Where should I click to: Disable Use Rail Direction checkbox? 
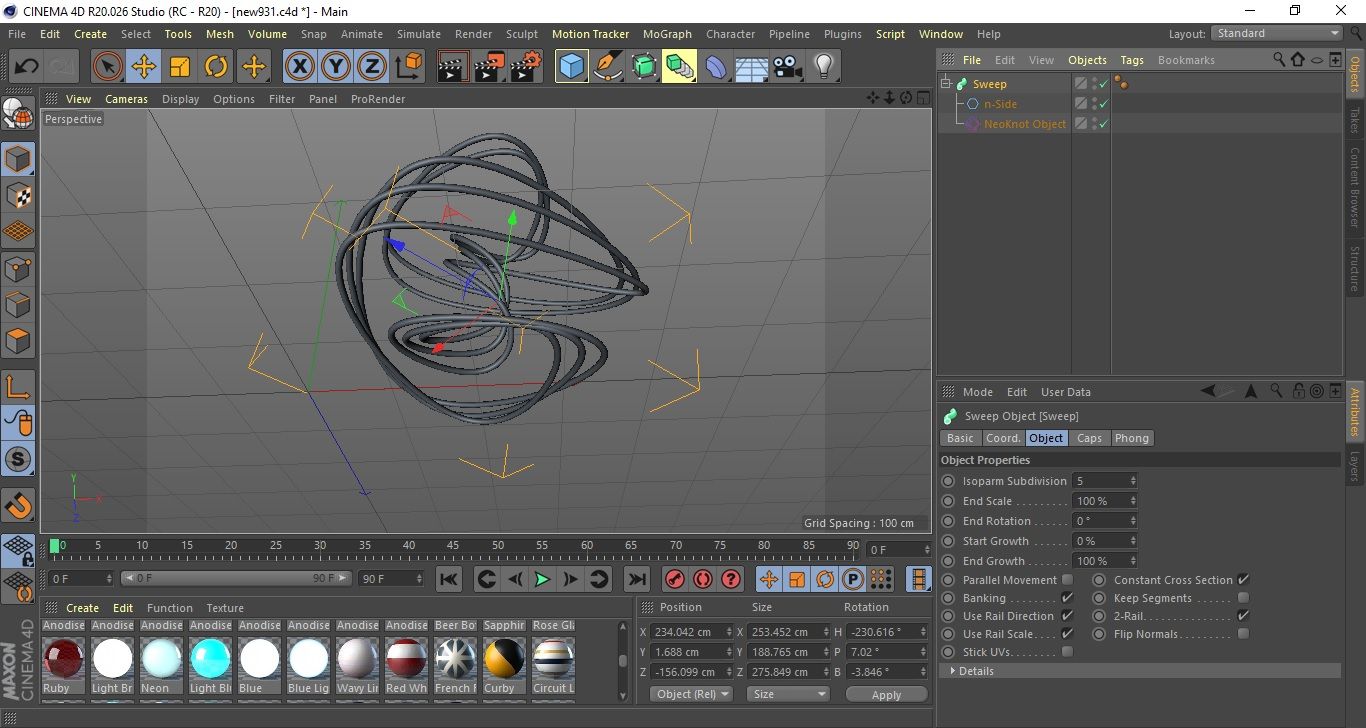tap(1067, 616)
